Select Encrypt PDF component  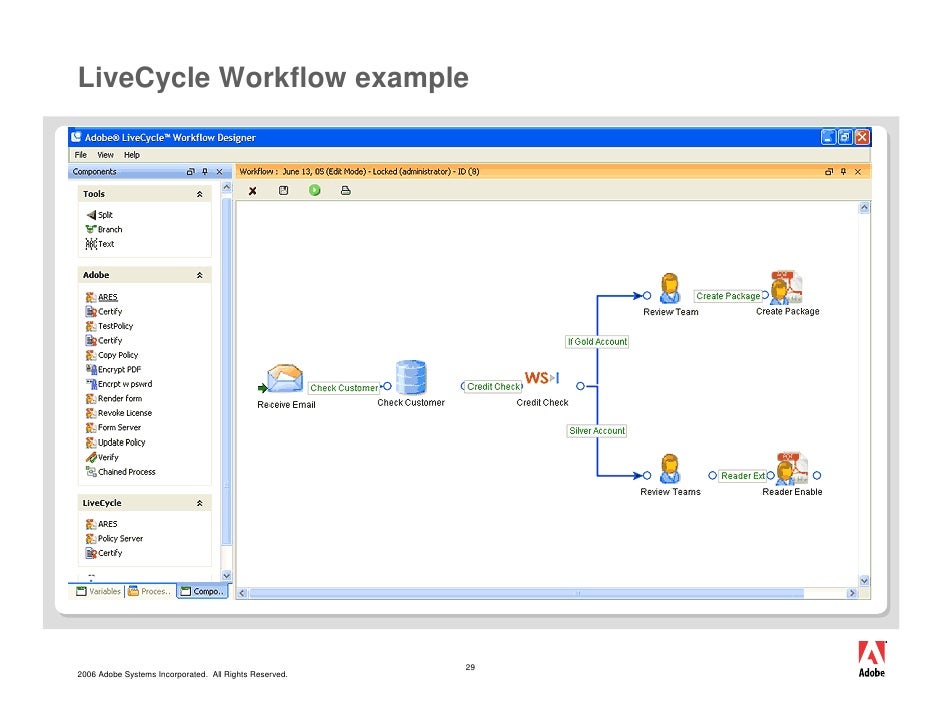pos(114,369)
